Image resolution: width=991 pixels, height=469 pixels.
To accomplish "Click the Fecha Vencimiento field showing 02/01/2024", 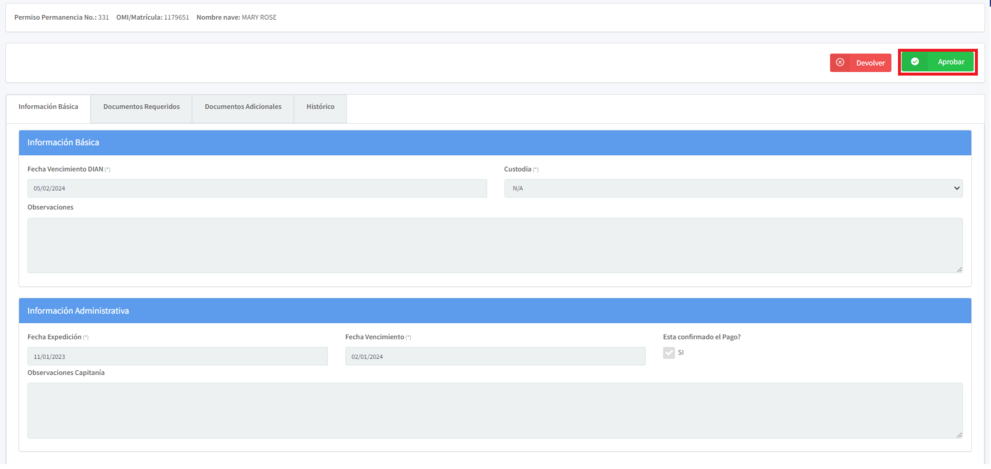I will (495, 356).
